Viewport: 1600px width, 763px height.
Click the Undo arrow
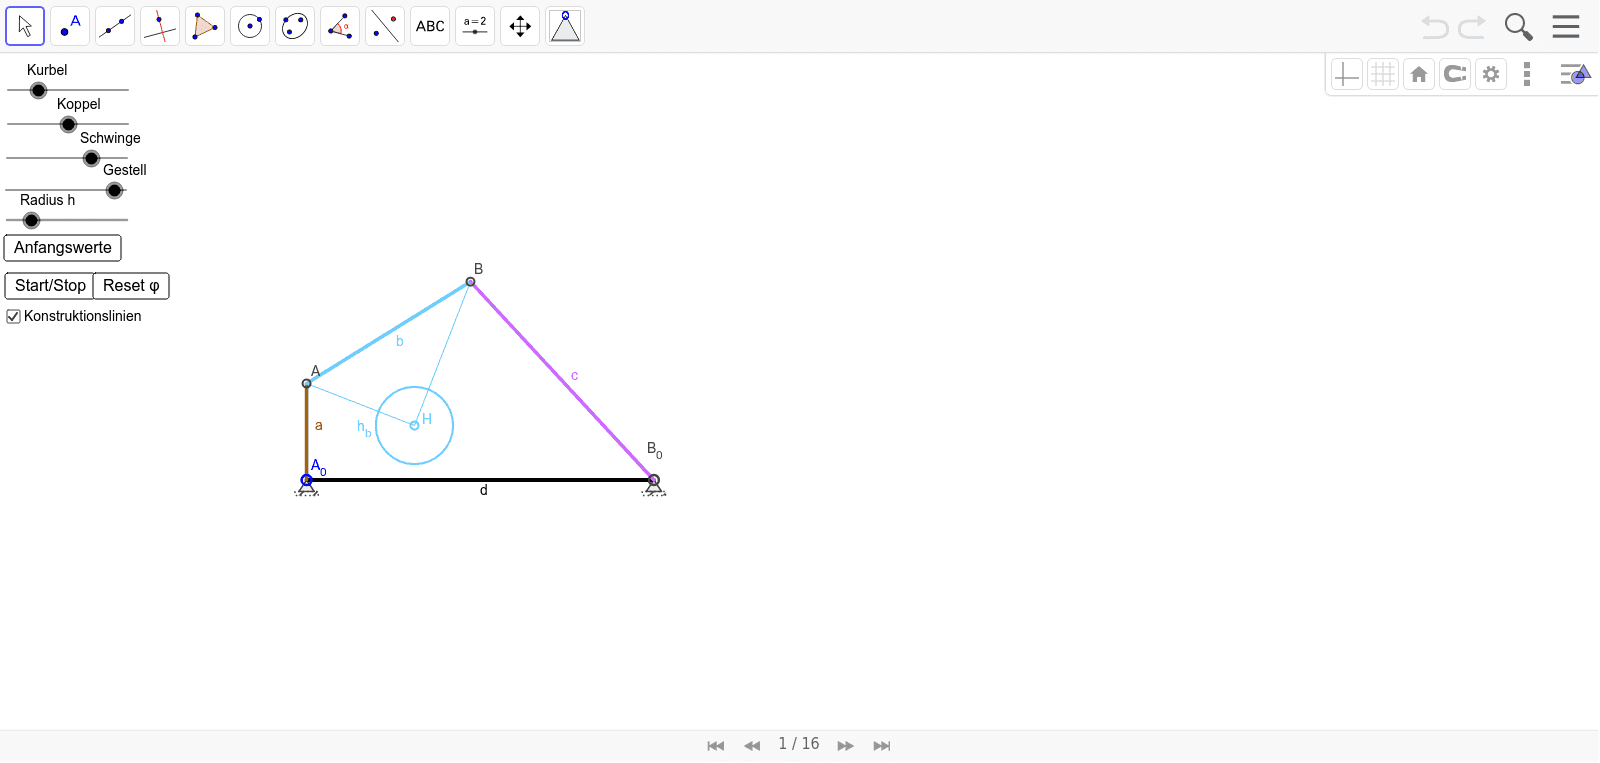pos(1435,27)
